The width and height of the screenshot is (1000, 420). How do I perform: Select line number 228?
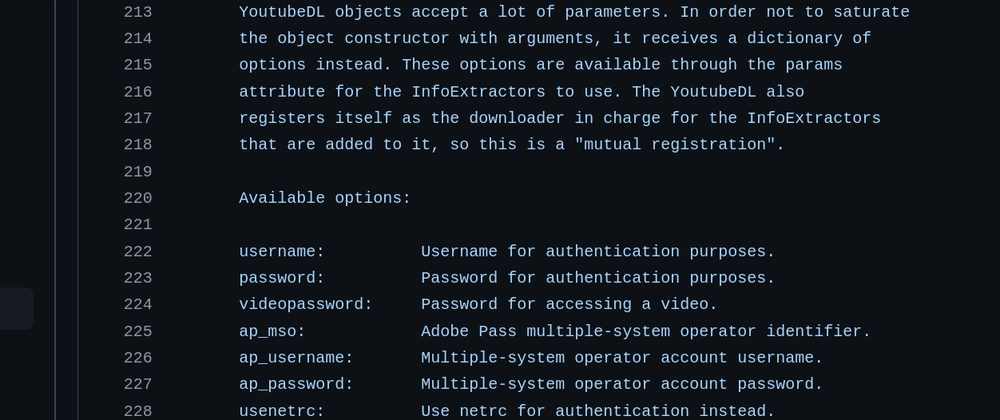138,411
